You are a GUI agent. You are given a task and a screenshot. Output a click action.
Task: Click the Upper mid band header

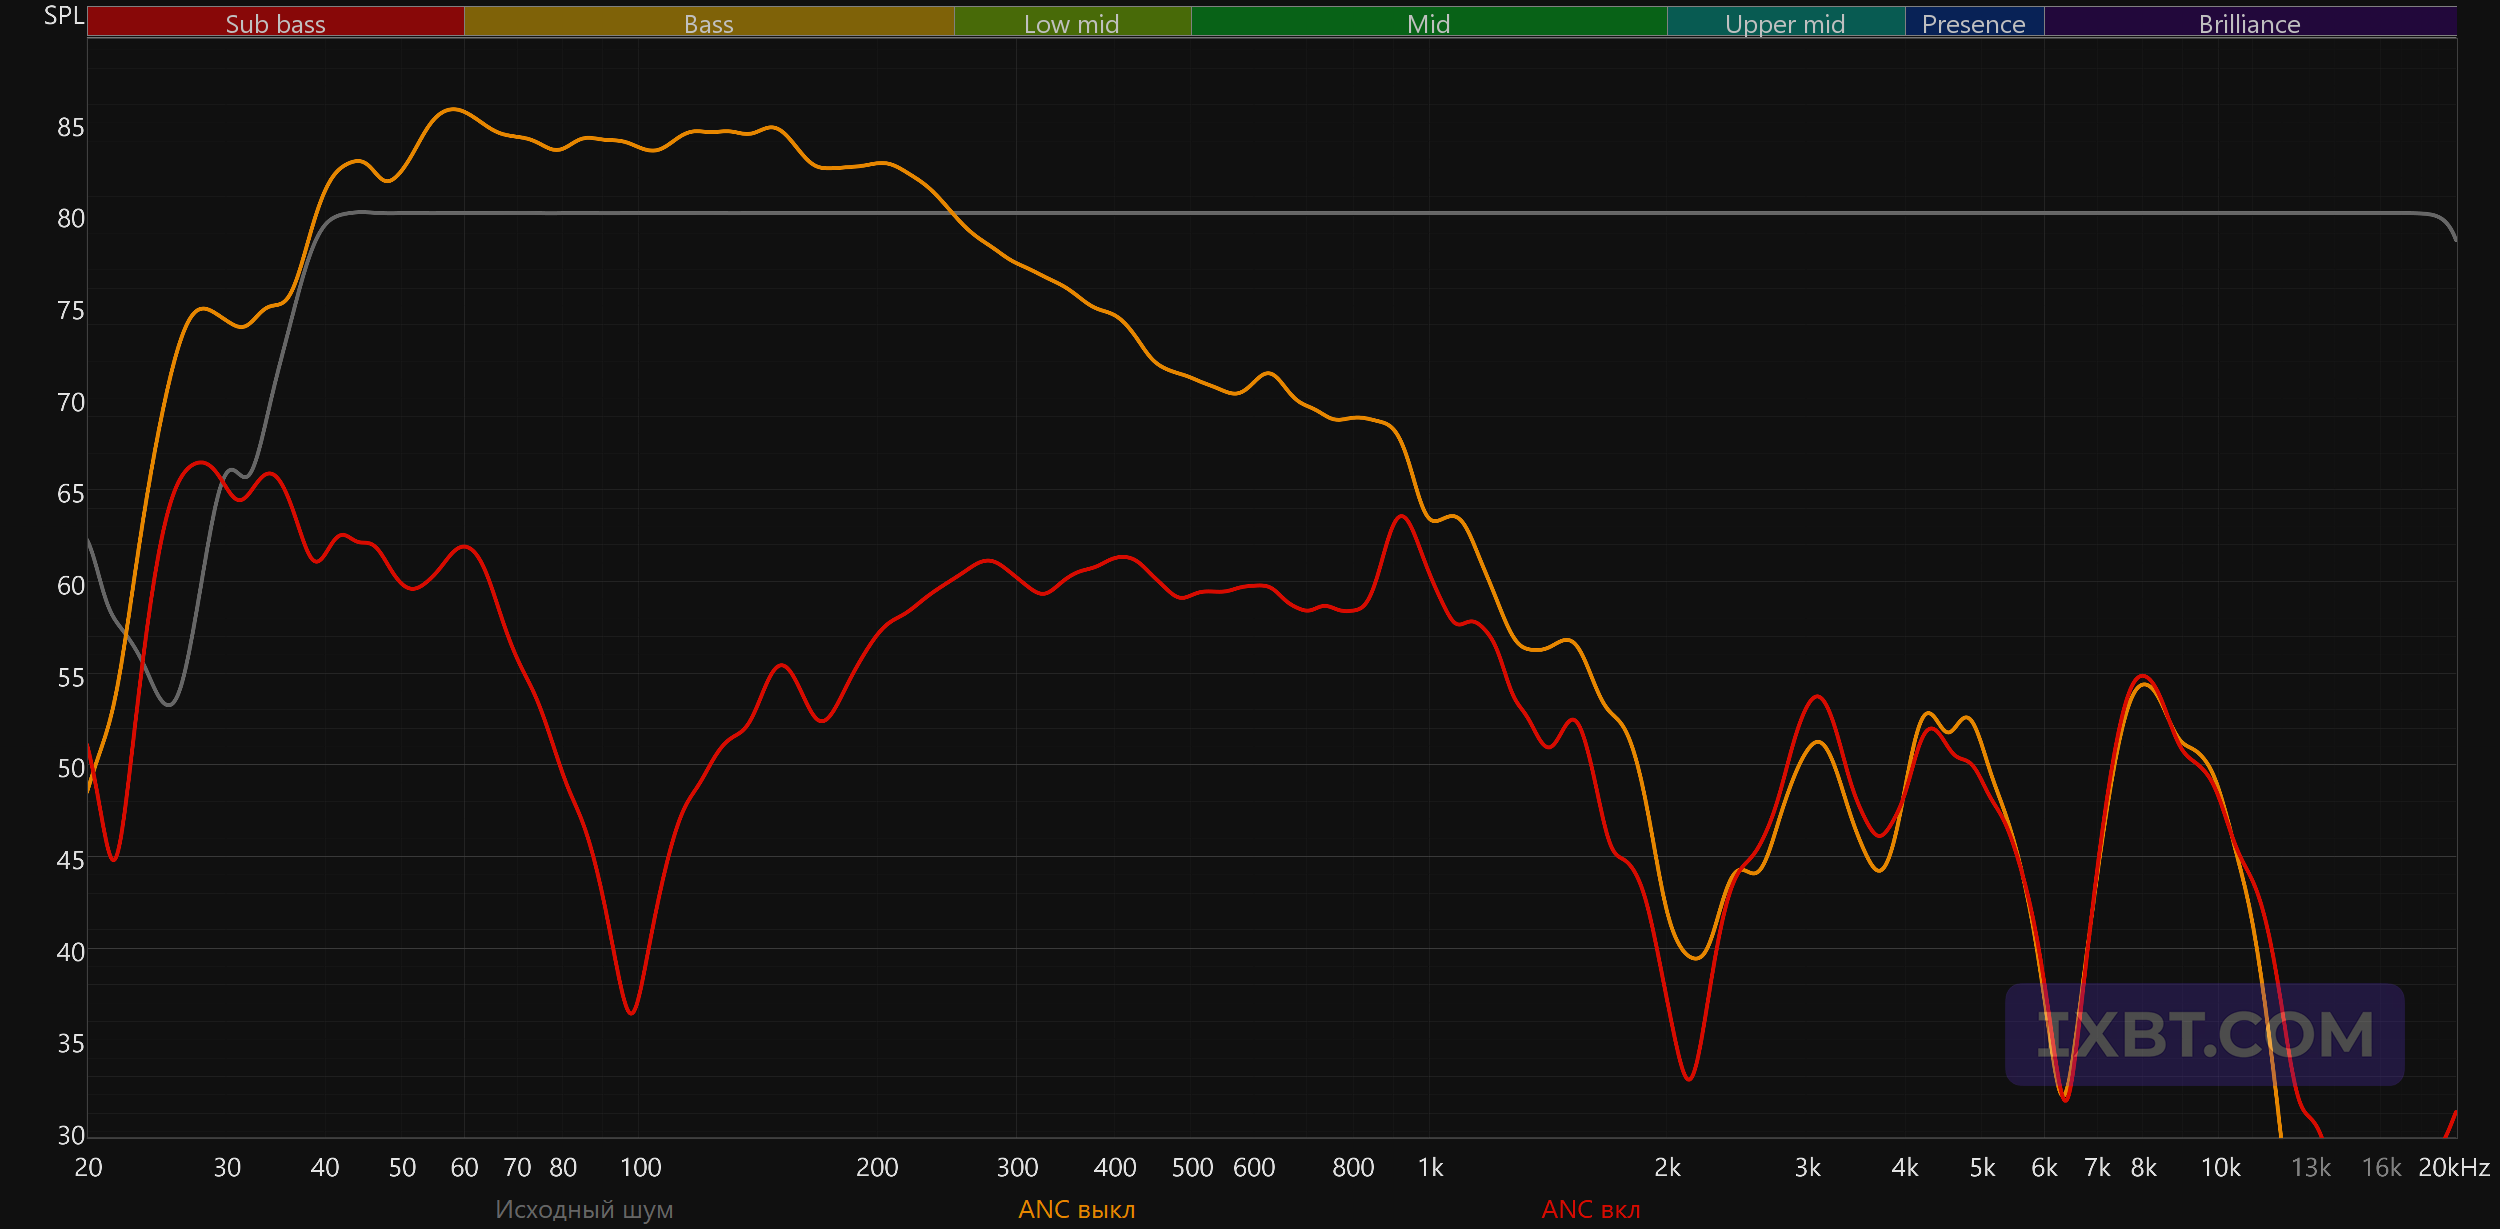pyautogui.click(x=1786, y=22)
